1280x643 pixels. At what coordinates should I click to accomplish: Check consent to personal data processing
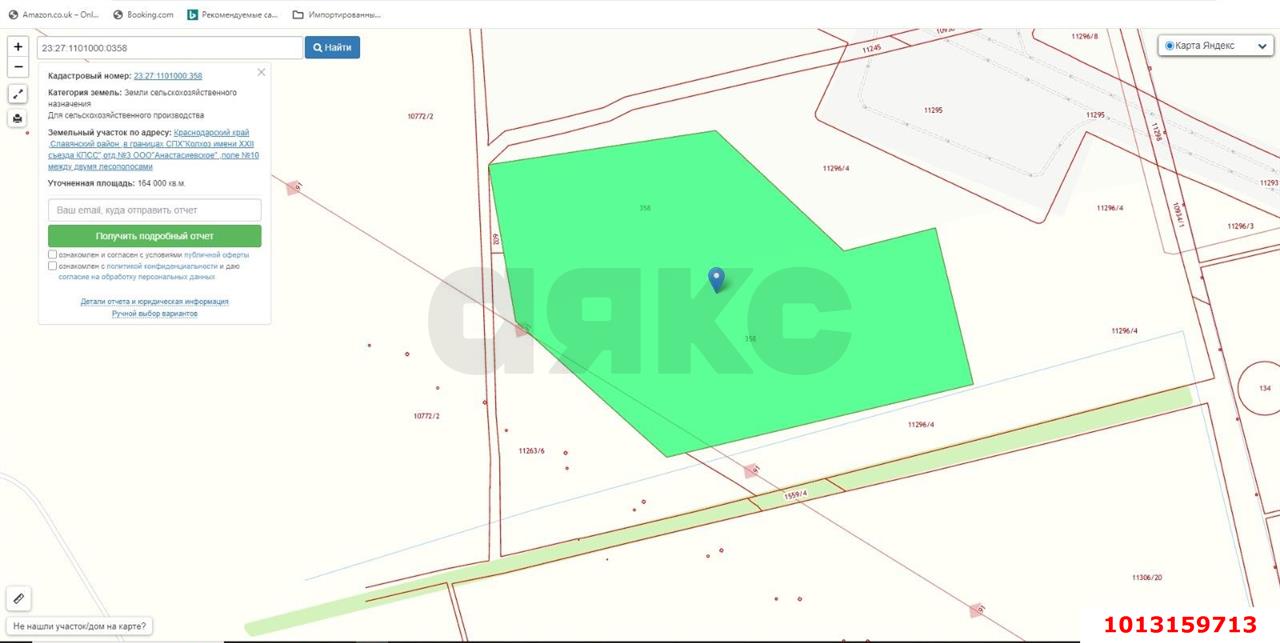point(52,266)
